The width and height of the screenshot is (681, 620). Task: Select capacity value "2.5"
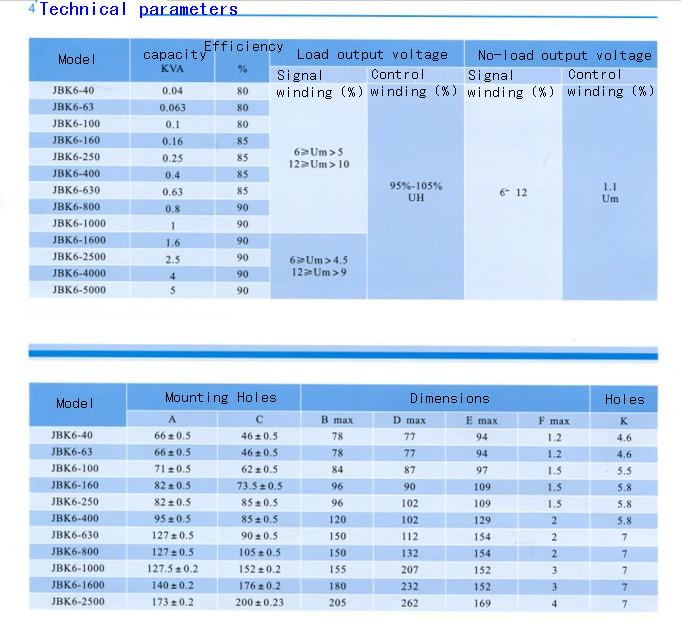[x=172, y=260]
